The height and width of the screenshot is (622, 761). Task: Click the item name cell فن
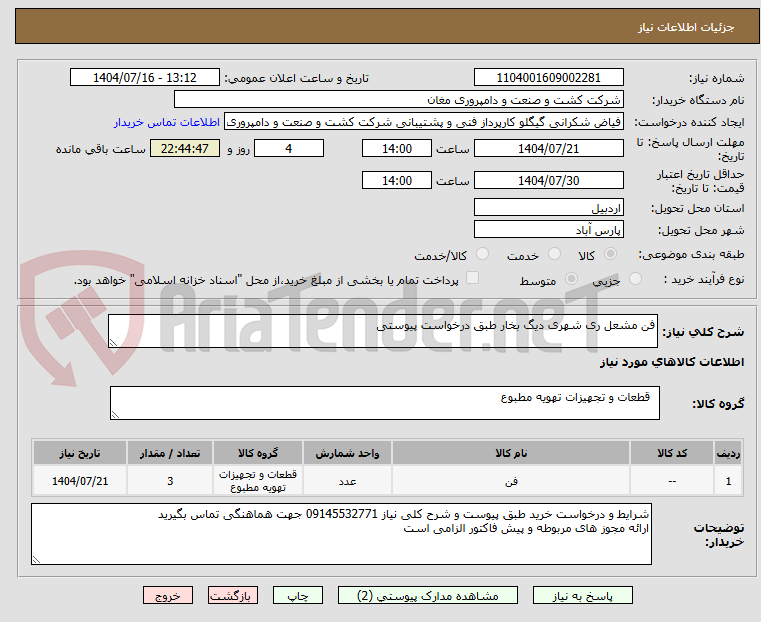click(x=511, y=481)
